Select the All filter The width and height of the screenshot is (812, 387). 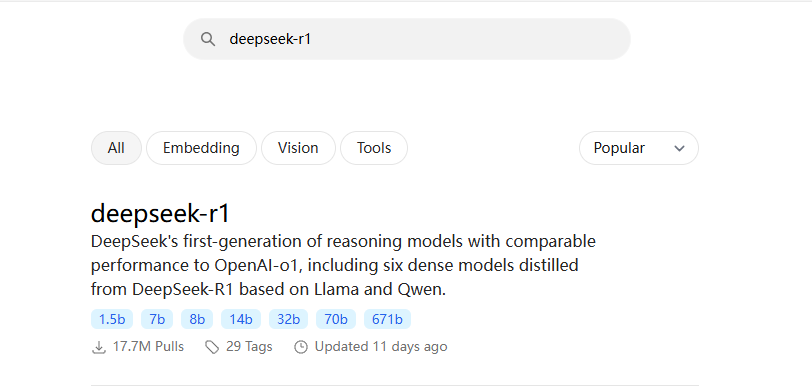(x=116, y=148)
